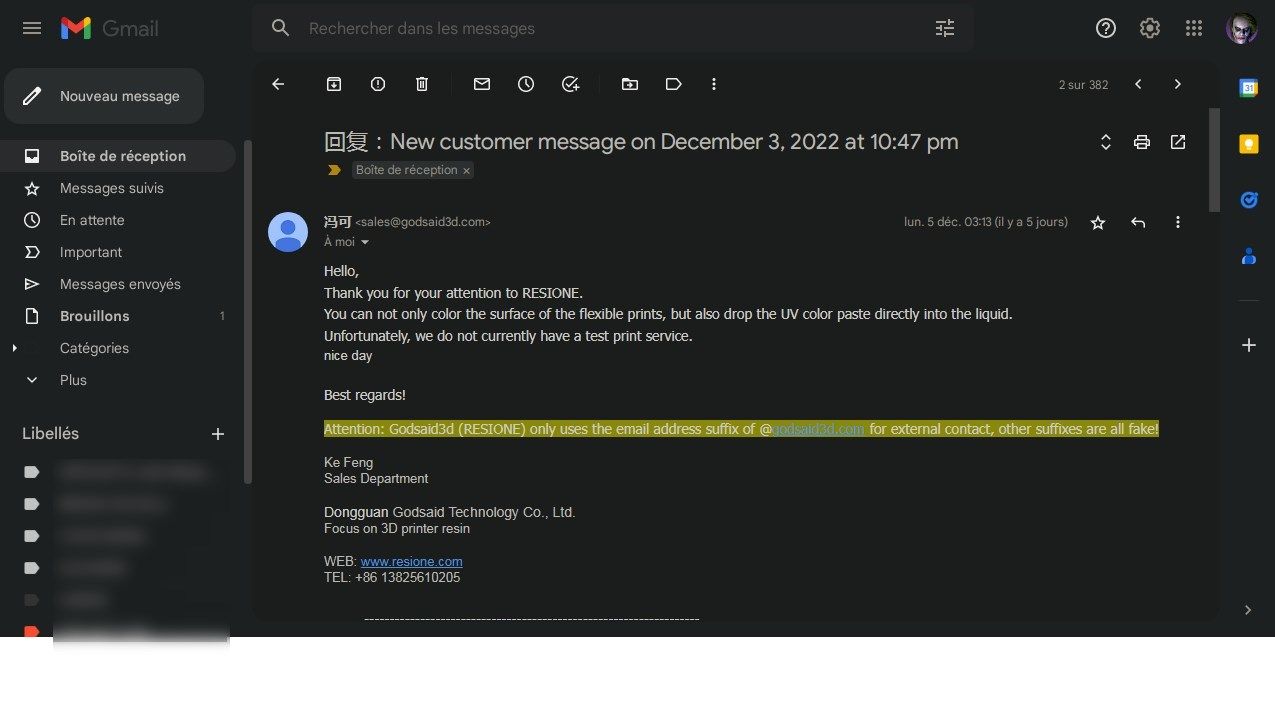Delete this message with trash icon
The image size is (1275, 704).
tap(422, 85)
